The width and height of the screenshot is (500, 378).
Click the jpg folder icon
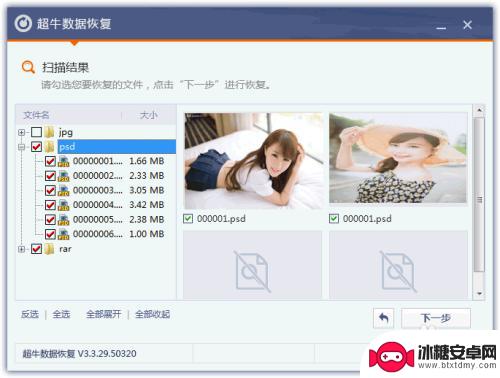point(49,132)
